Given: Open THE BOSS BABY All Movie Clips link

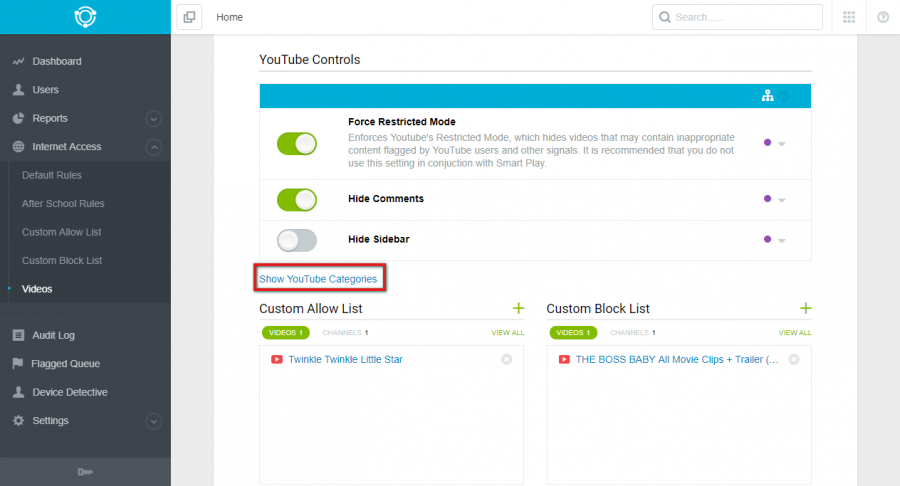Looking at the screenshot, I should 677,359.
